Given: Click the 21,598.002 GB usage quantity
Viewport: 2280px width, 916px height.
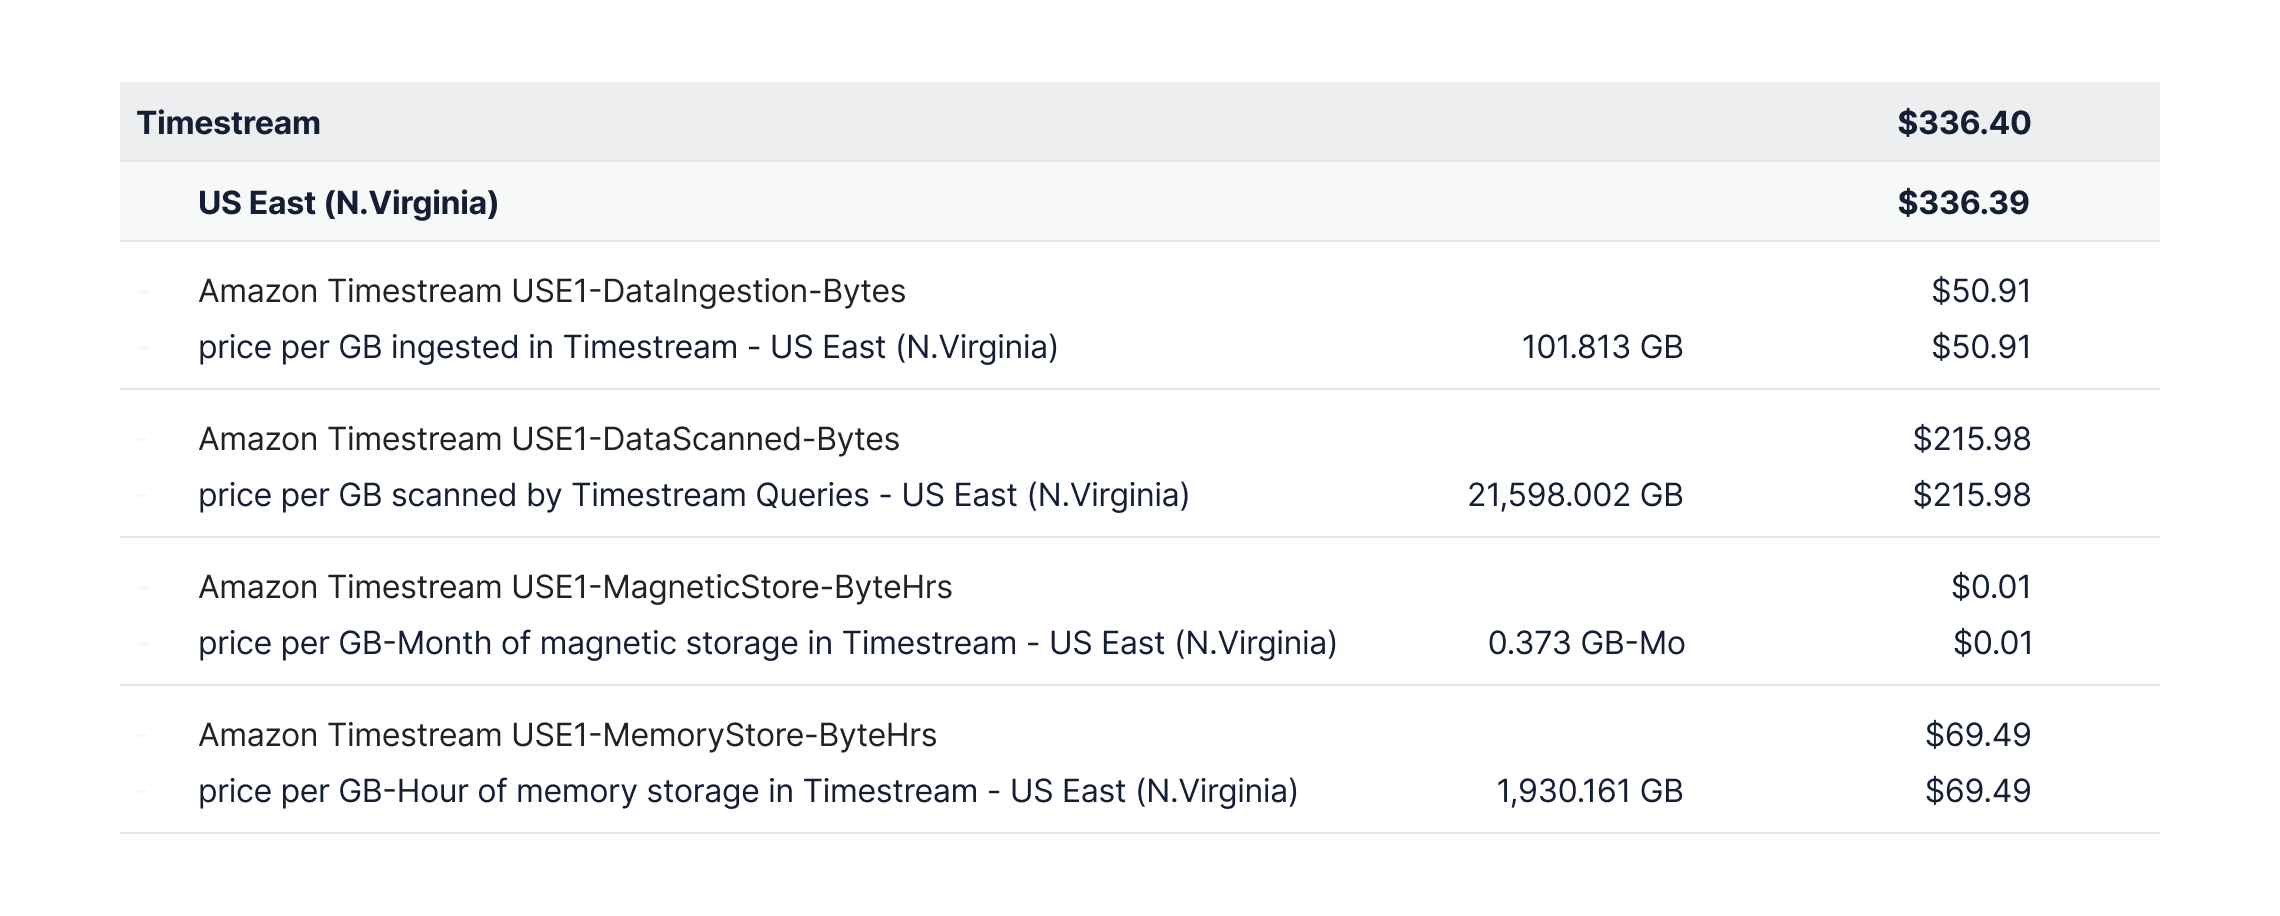Looking at the screenshot, I should tap(1574, 495).
